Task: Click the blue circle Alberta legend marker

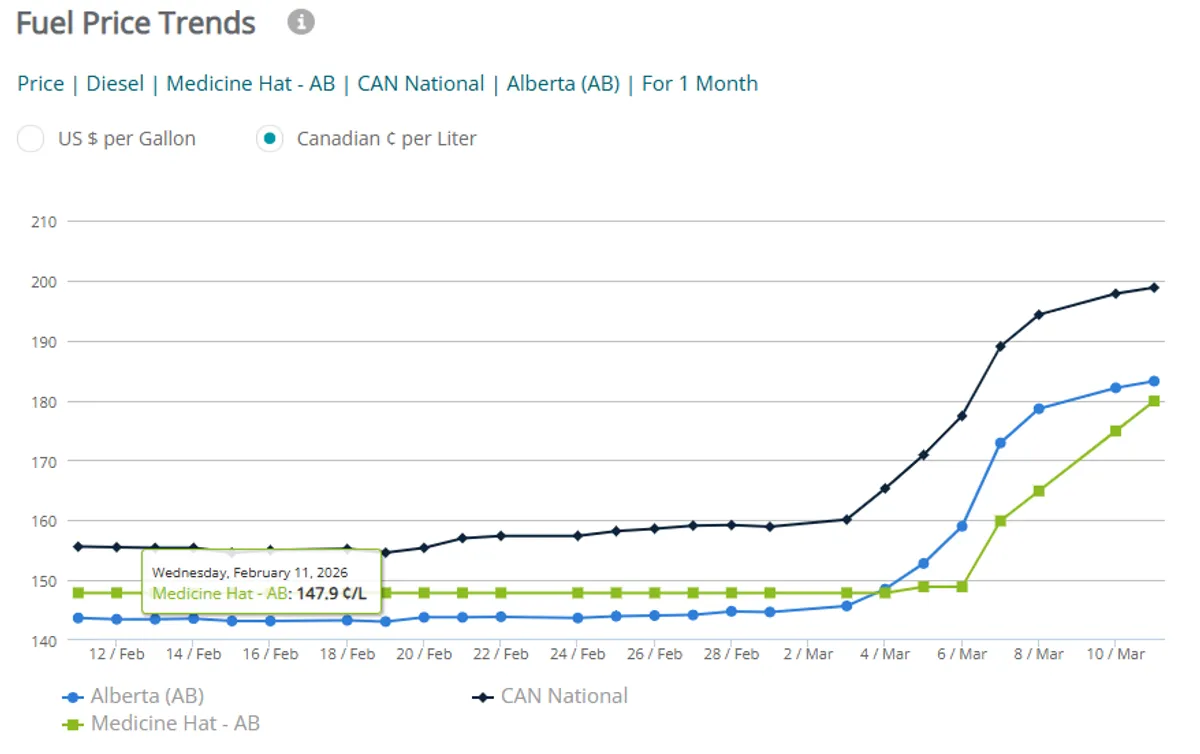Action: click(x=72, y=697)
